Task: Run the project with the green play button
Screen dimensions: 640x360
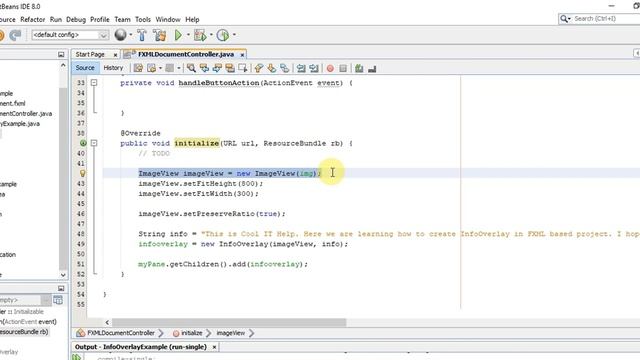Action: point(178,35)
